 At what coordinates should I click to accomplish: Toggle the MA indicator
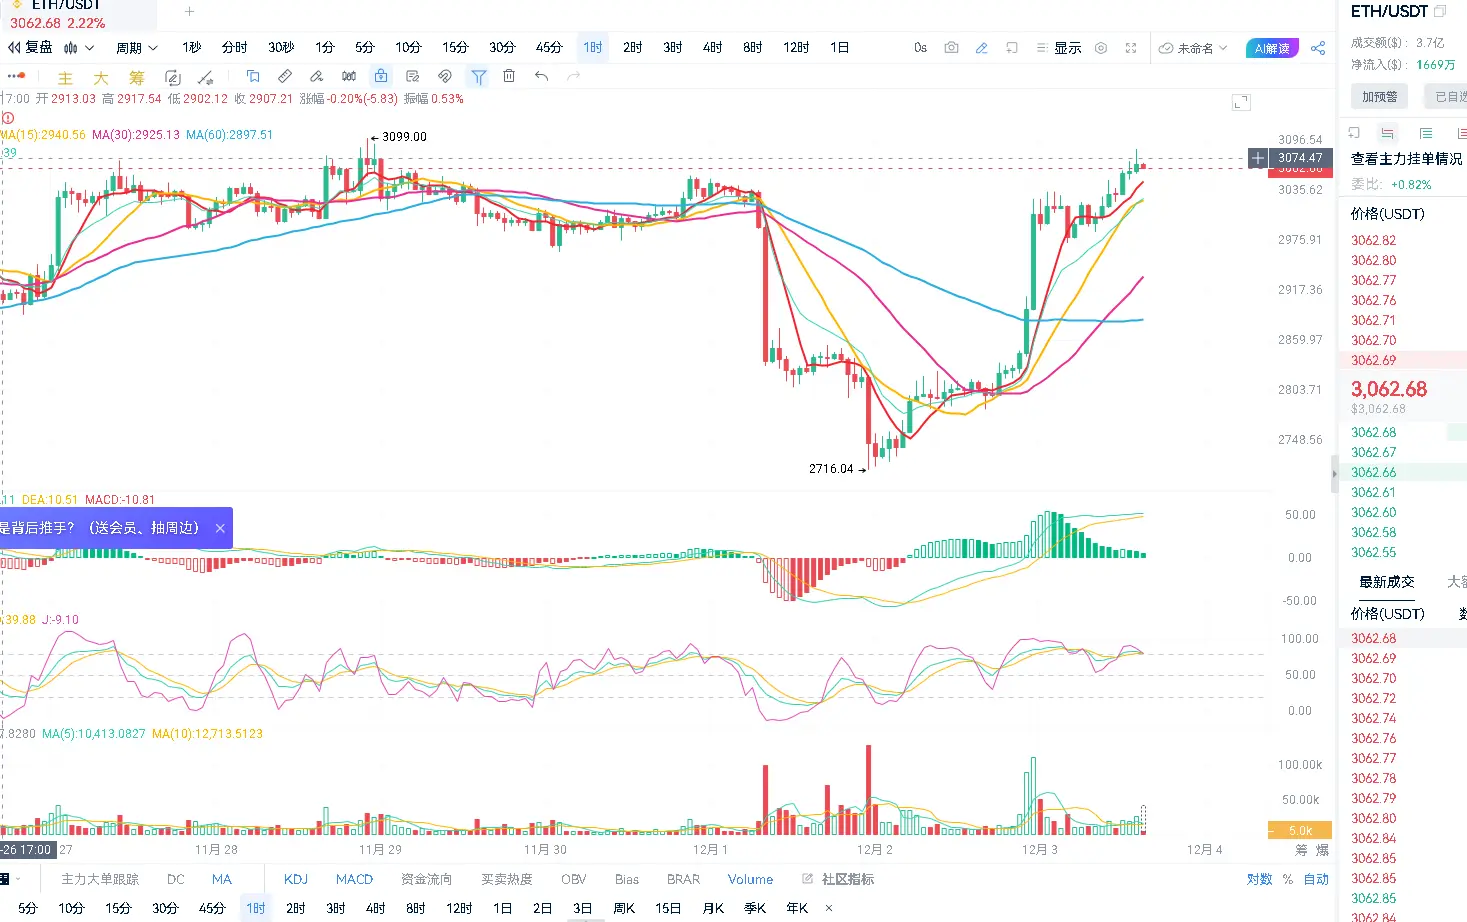point(222,879)
